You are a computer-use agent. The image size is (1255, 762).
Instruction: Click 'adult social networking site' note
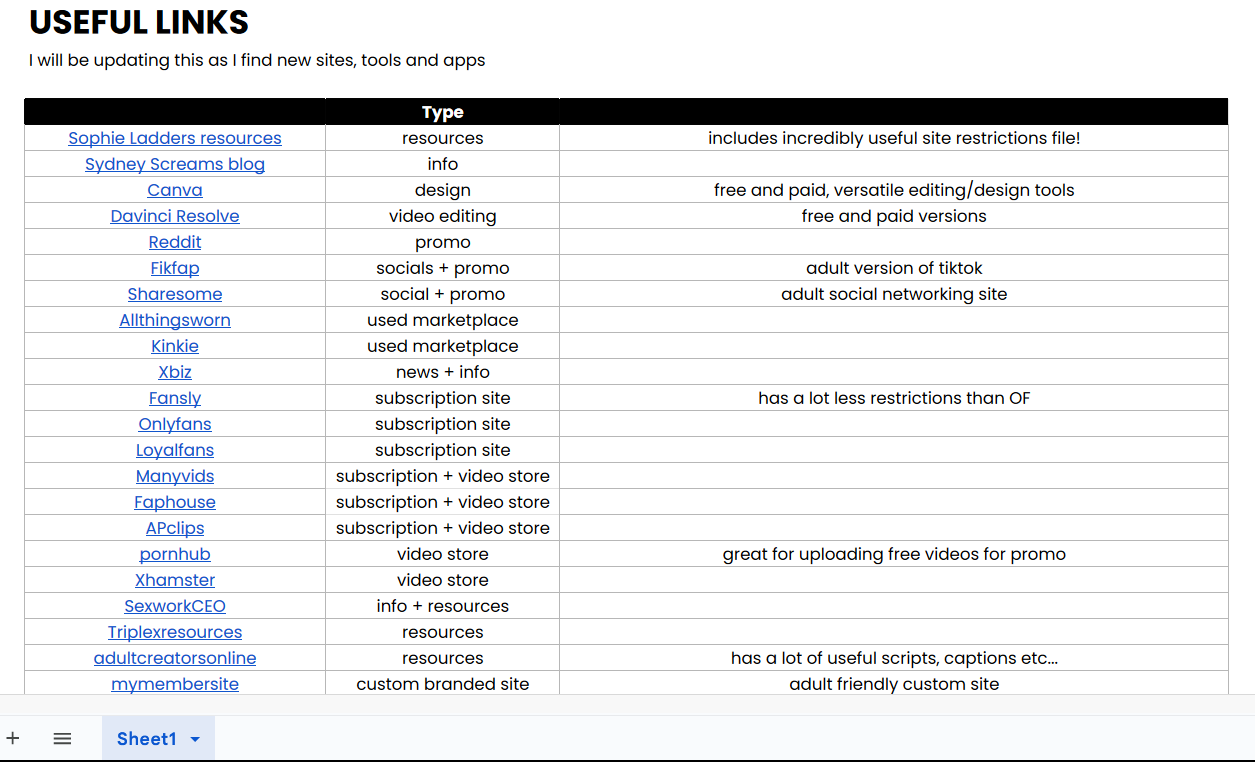tap(894, 294)
